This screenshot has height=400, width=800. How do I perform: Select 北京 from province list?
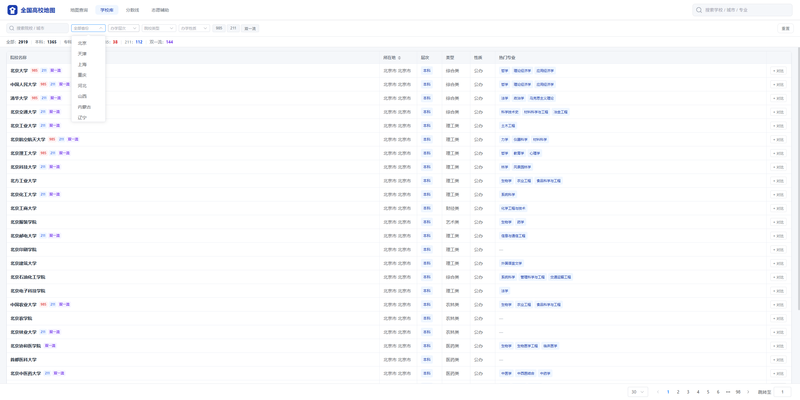[x=88, y=43]
